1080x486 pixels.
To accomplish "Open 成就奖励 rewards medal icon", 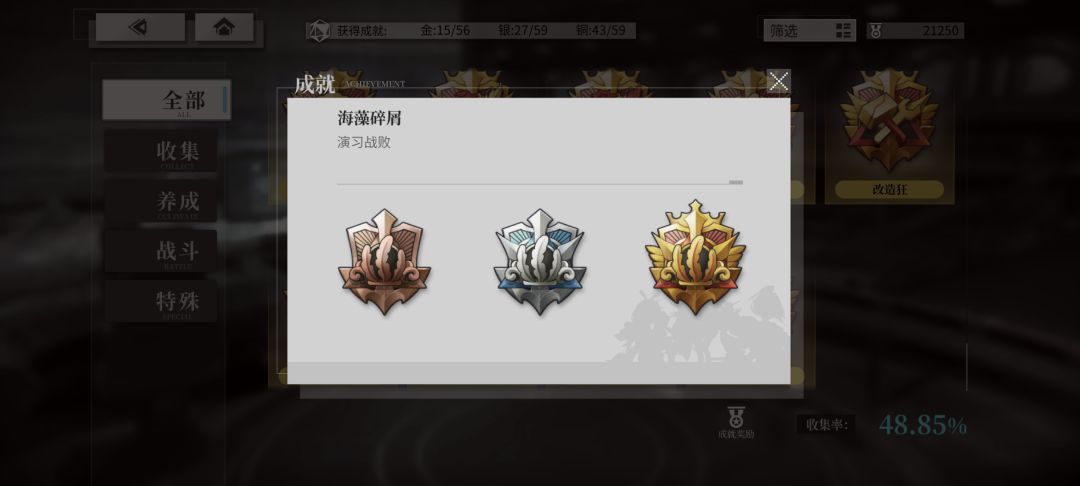I will point(736,422).
